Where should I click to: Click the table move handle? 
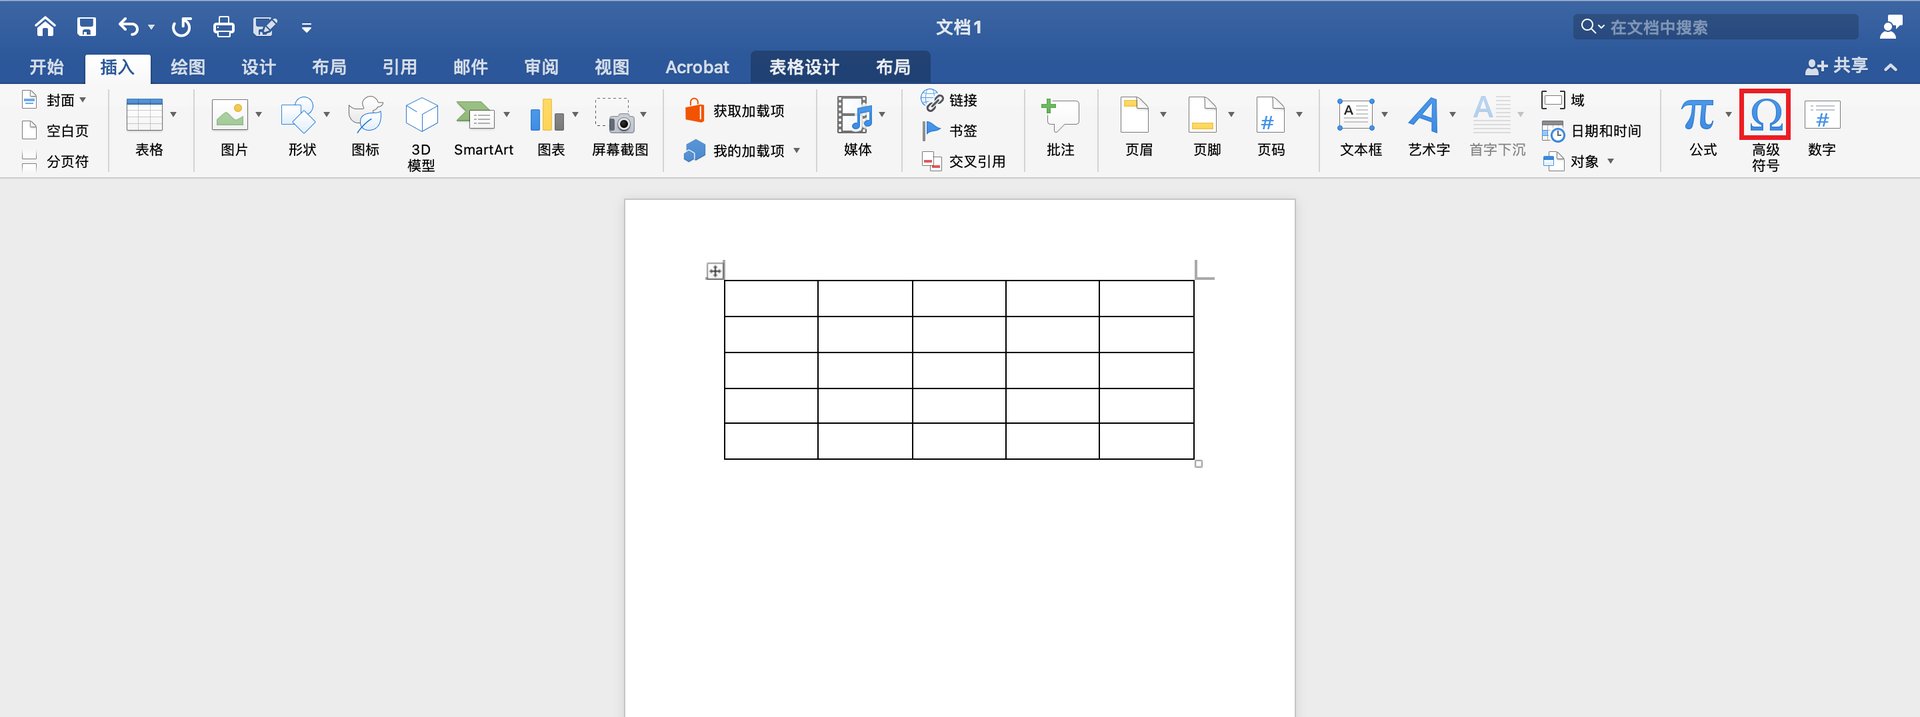(x=715, y=271)
